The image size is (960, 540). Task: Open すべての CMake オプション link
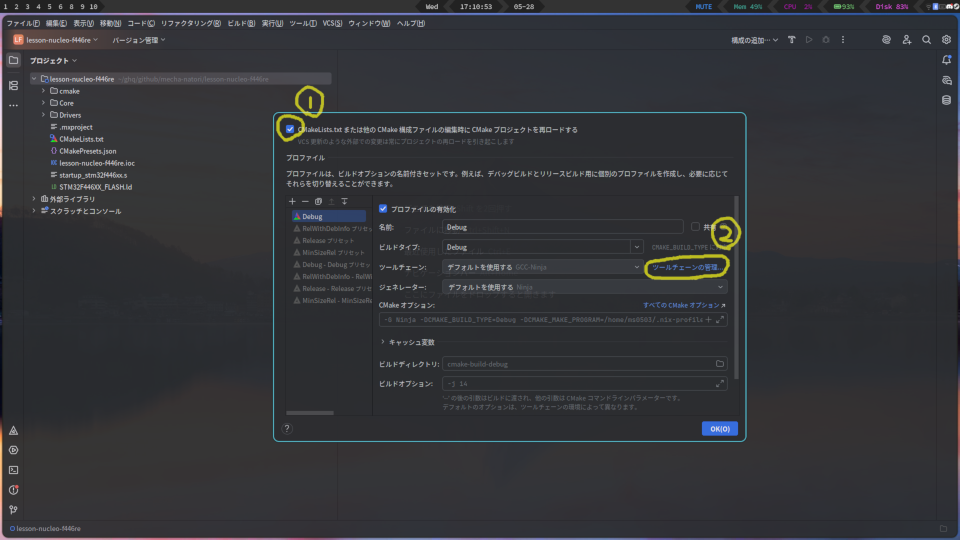point(681,305)
